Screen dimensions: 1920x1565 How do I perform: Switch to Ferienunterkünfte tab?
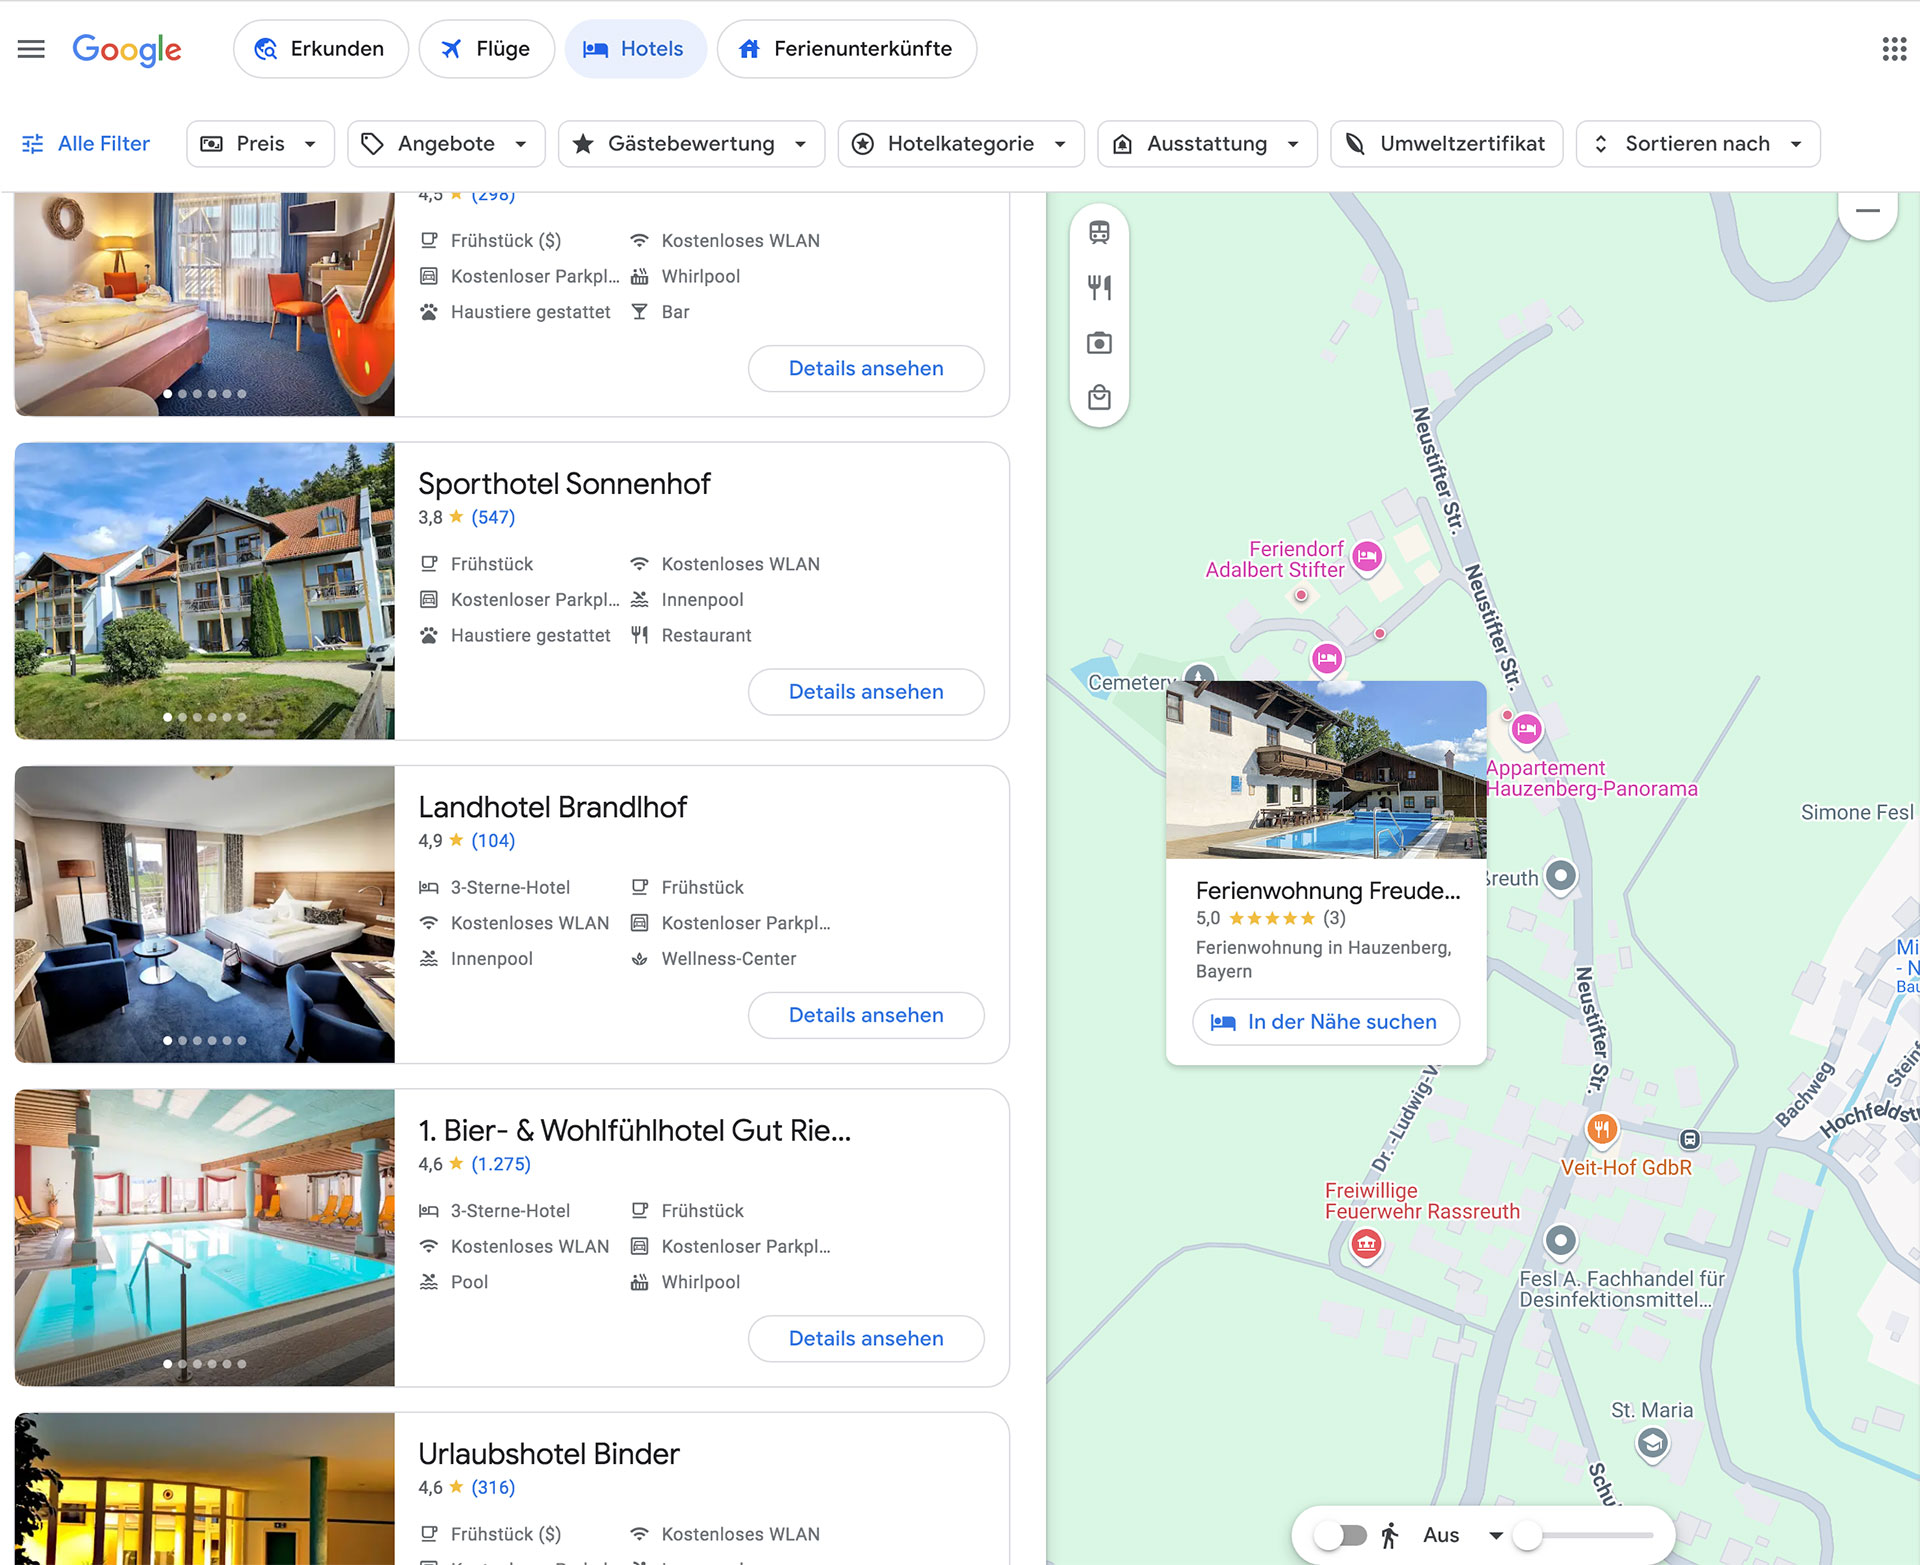pyautogui.click(x=847, y=49)
